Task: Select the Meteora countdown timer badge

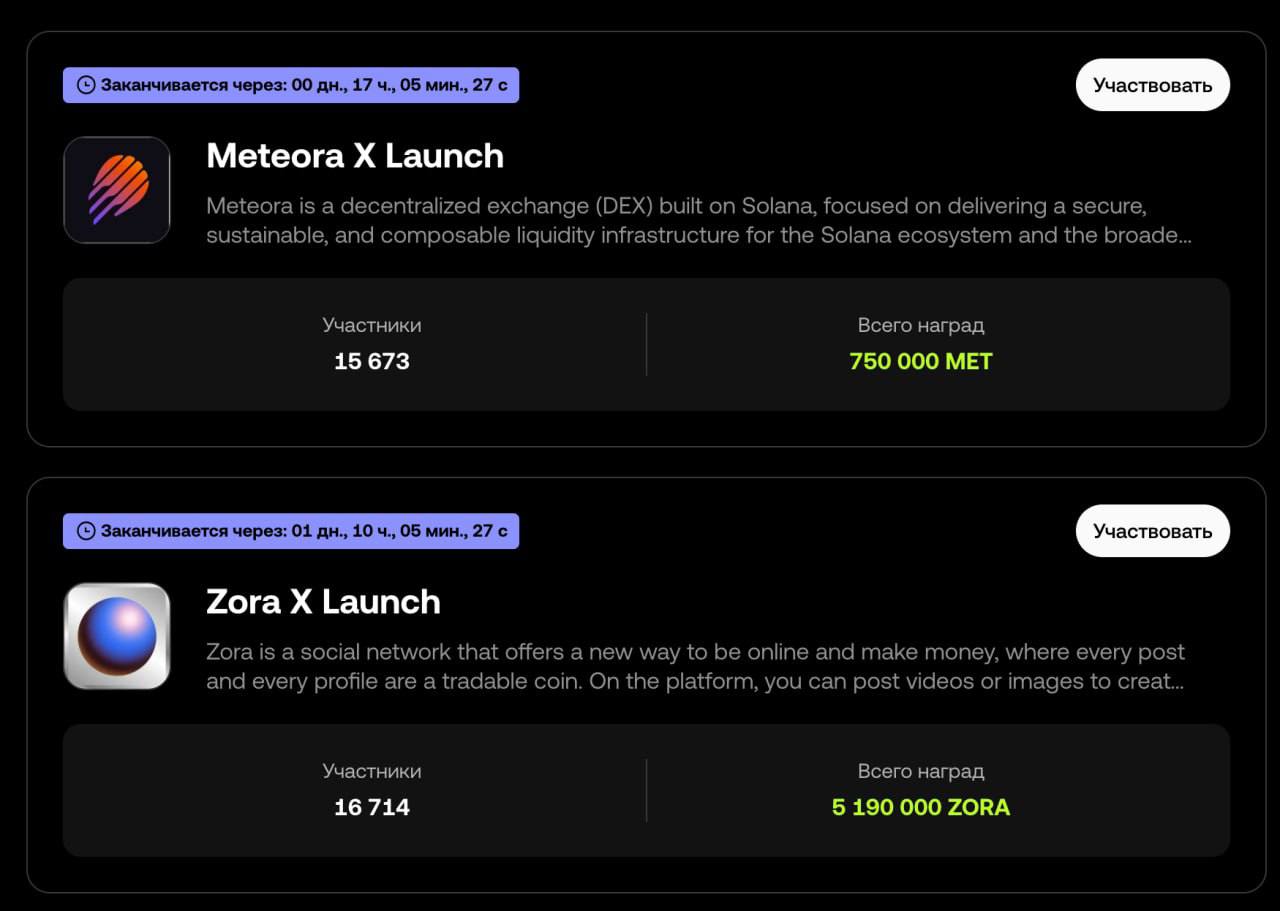Action: pyautogui.click(x=291, y=85)
